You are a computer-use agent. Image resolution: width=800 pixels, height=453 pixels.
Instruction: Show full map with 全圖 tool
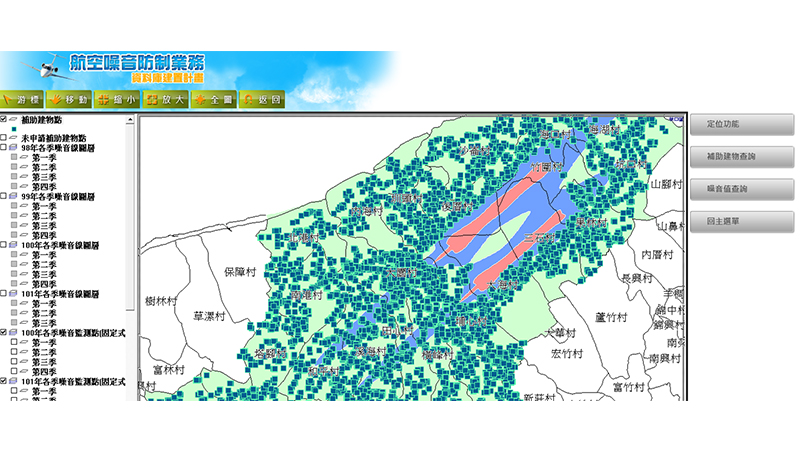214,99
